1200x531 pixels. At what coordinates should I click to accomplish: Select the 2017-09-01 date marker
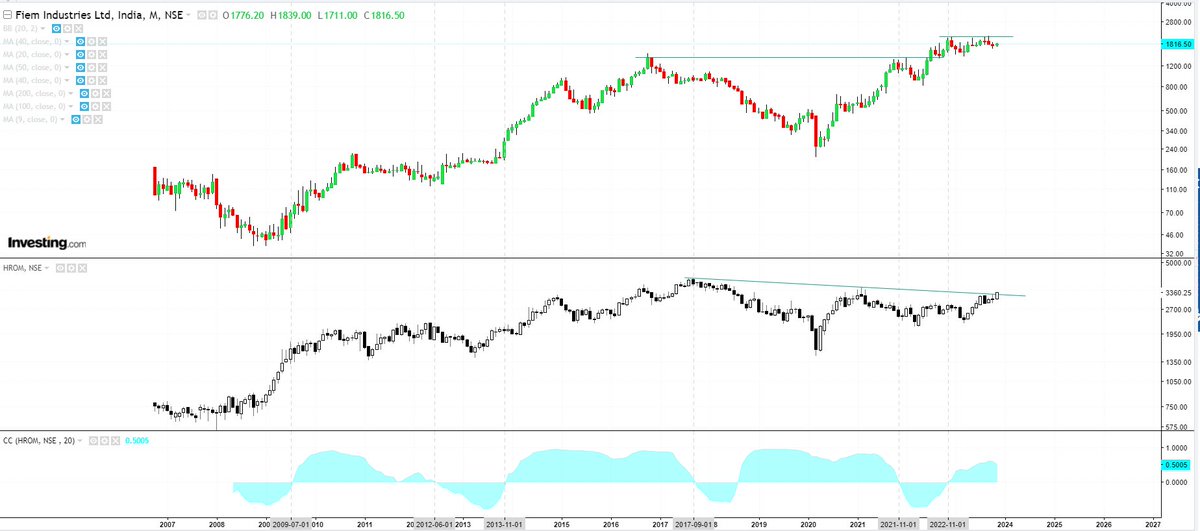pos(693,523)
